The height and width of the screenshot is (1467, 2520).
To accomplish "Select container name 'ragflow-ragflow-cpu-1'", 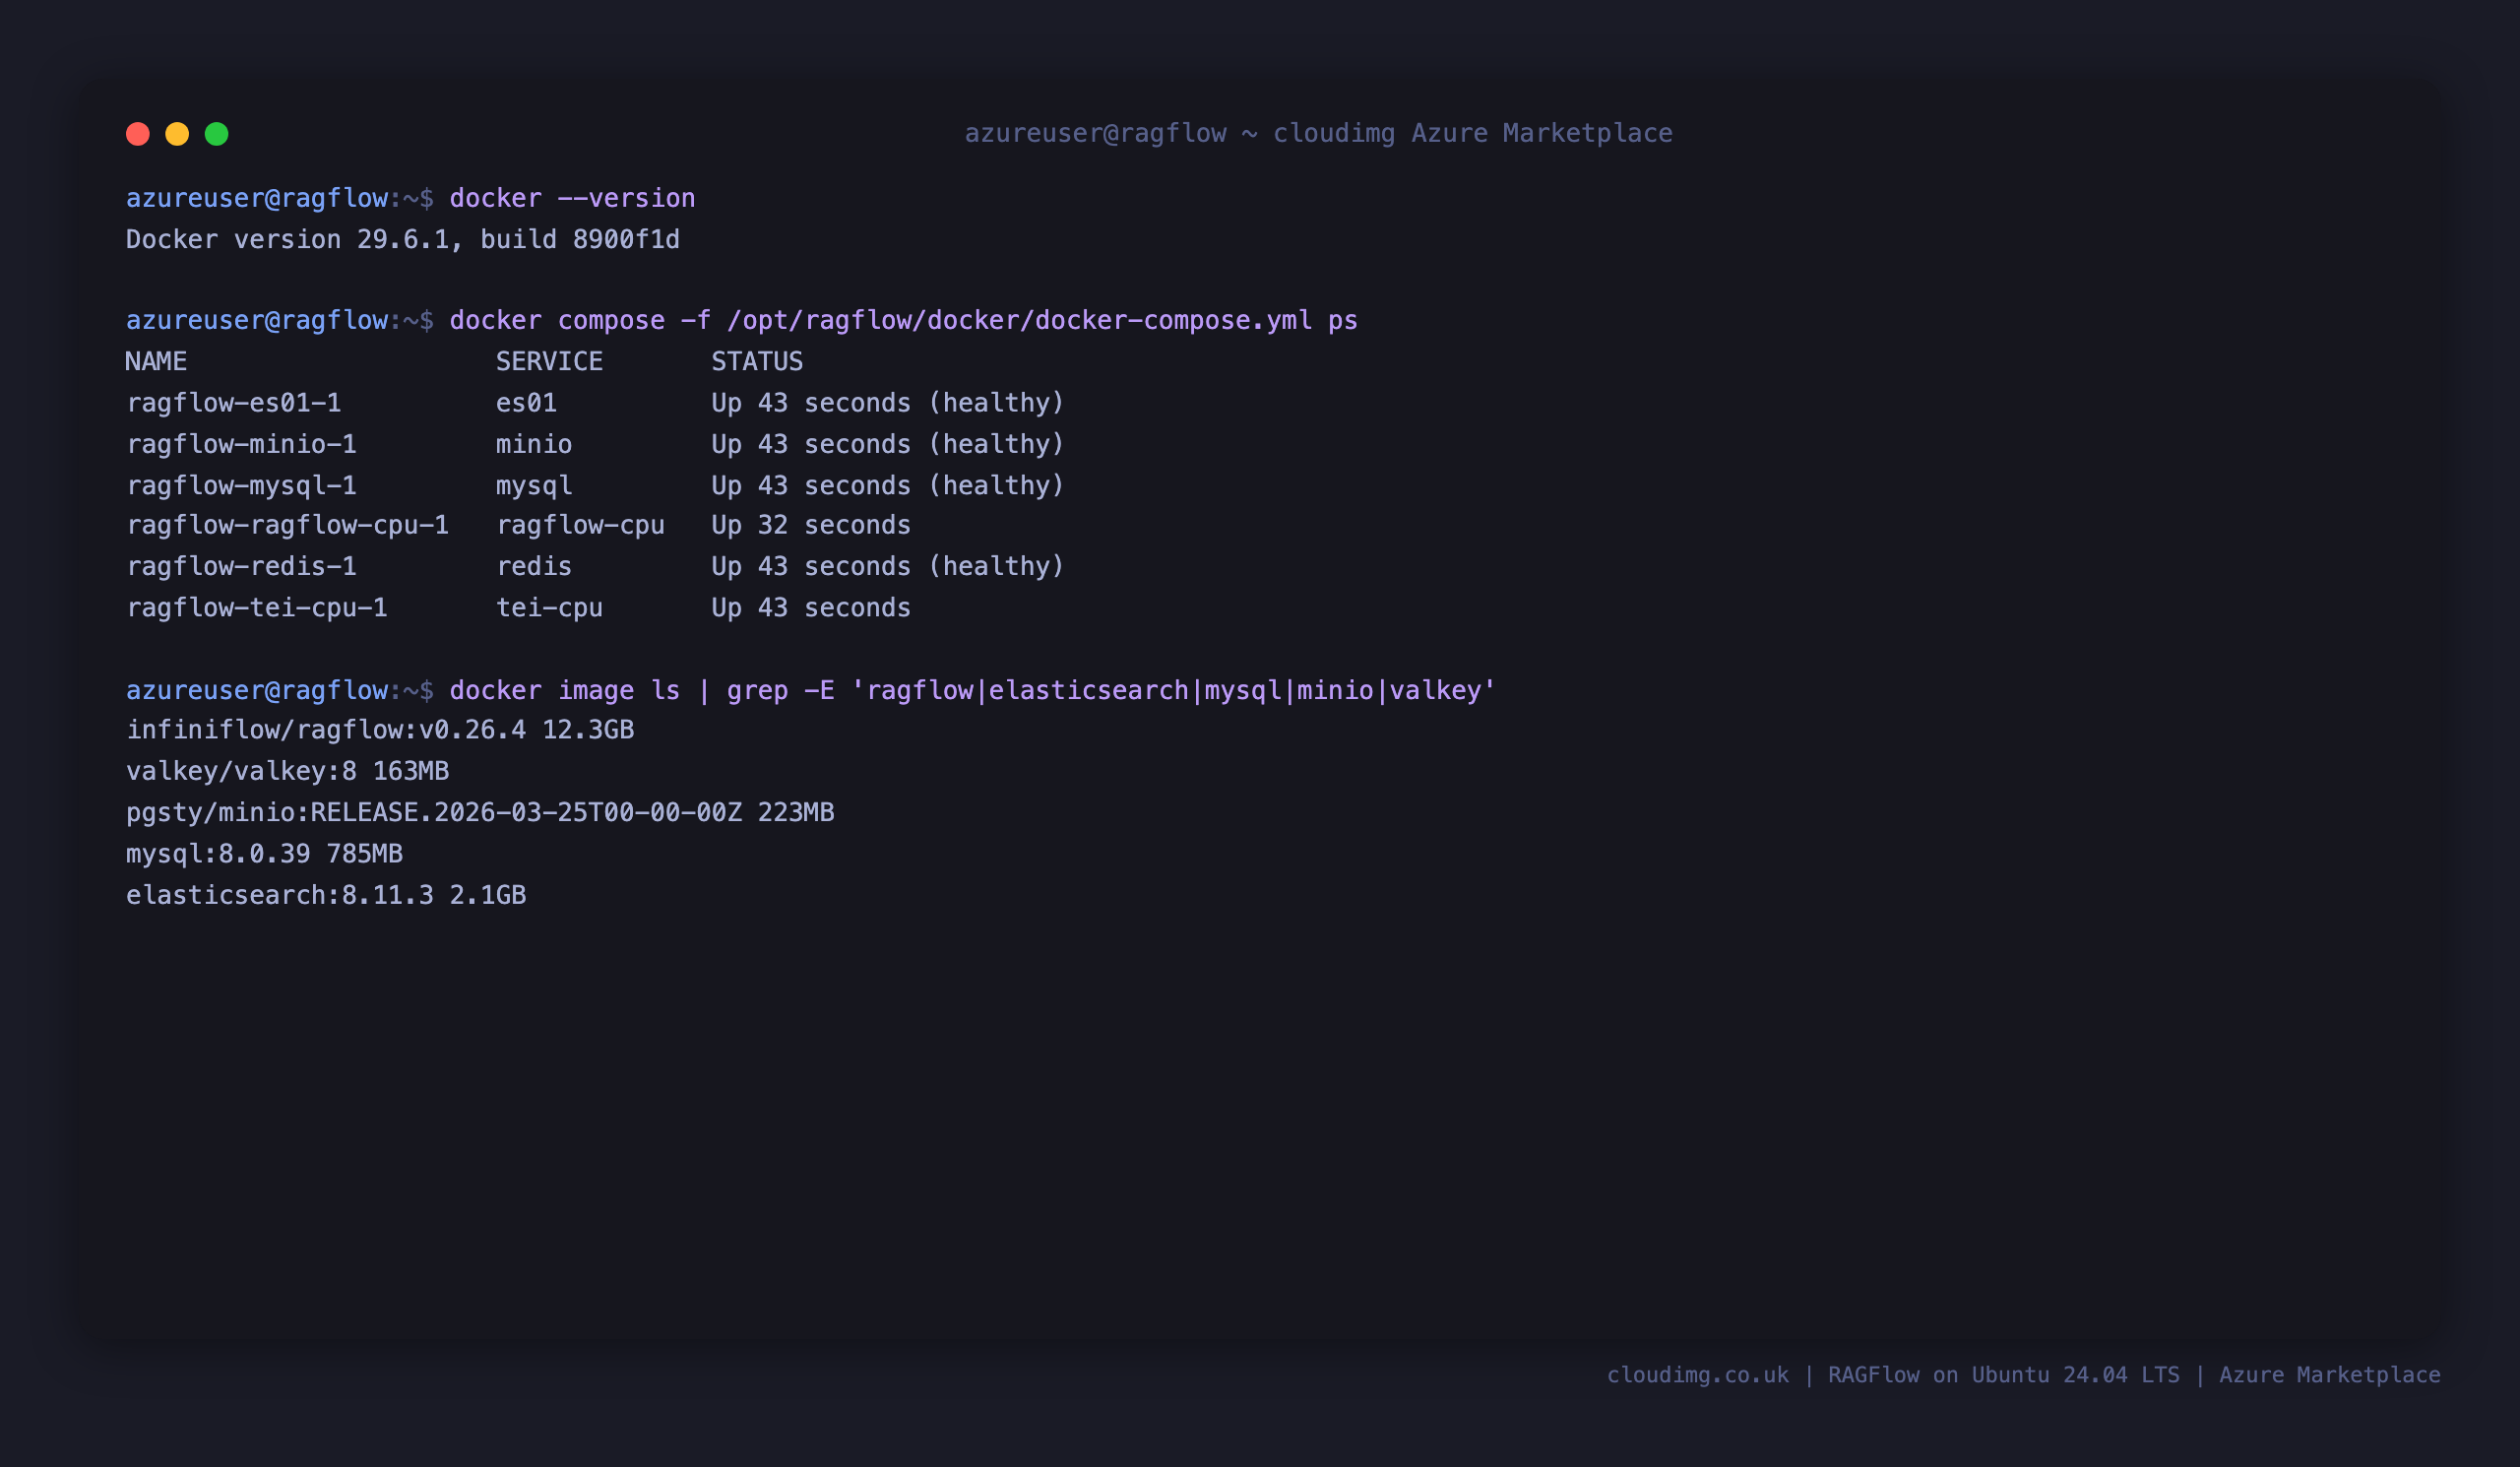I will 288,525.
